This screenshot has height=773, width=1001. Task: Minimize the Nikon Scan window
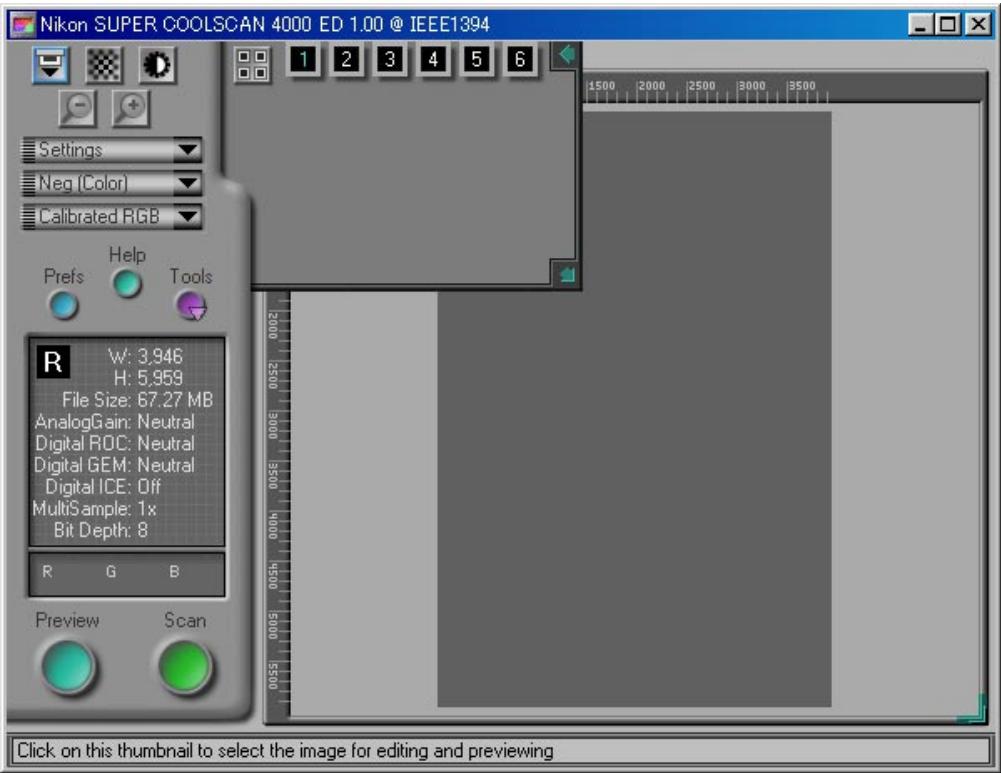[x=920, y=25]
